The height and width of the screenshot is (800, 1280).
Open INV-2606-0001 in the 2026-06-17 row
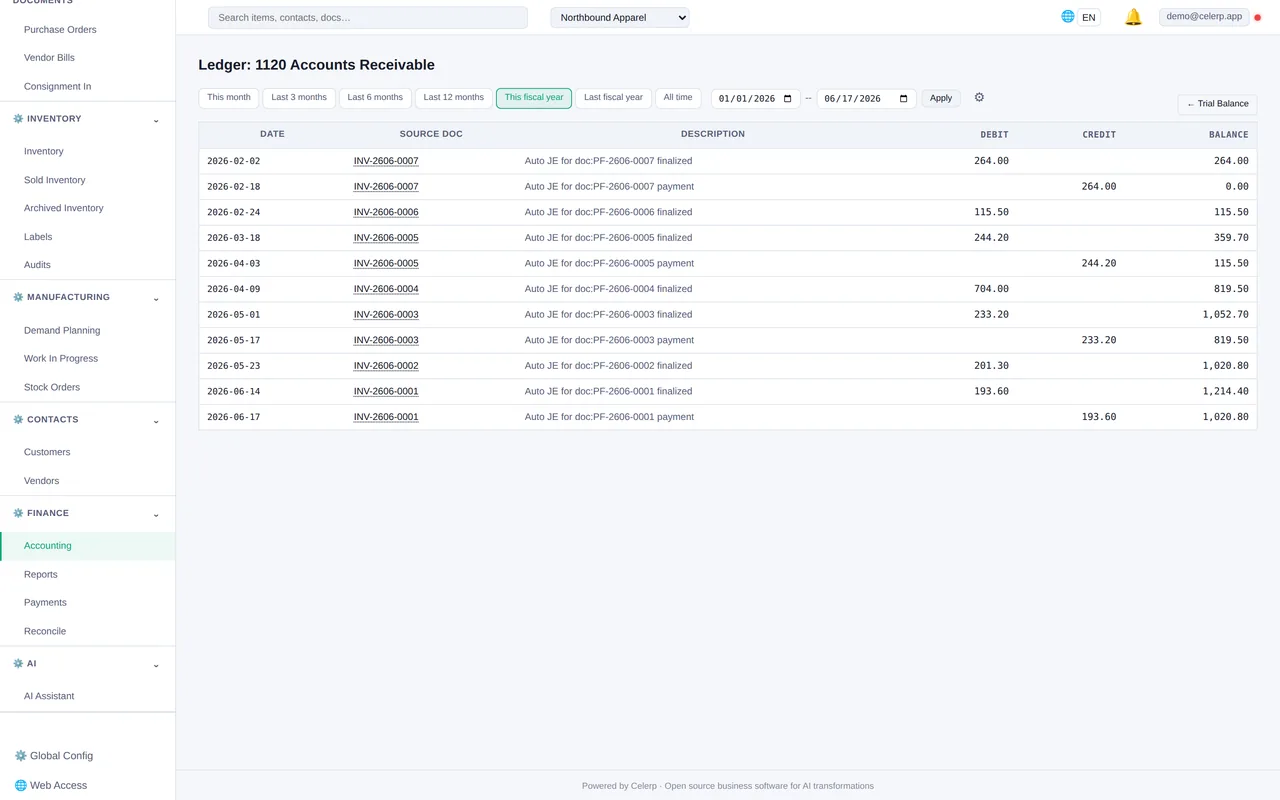pos(386,417)
